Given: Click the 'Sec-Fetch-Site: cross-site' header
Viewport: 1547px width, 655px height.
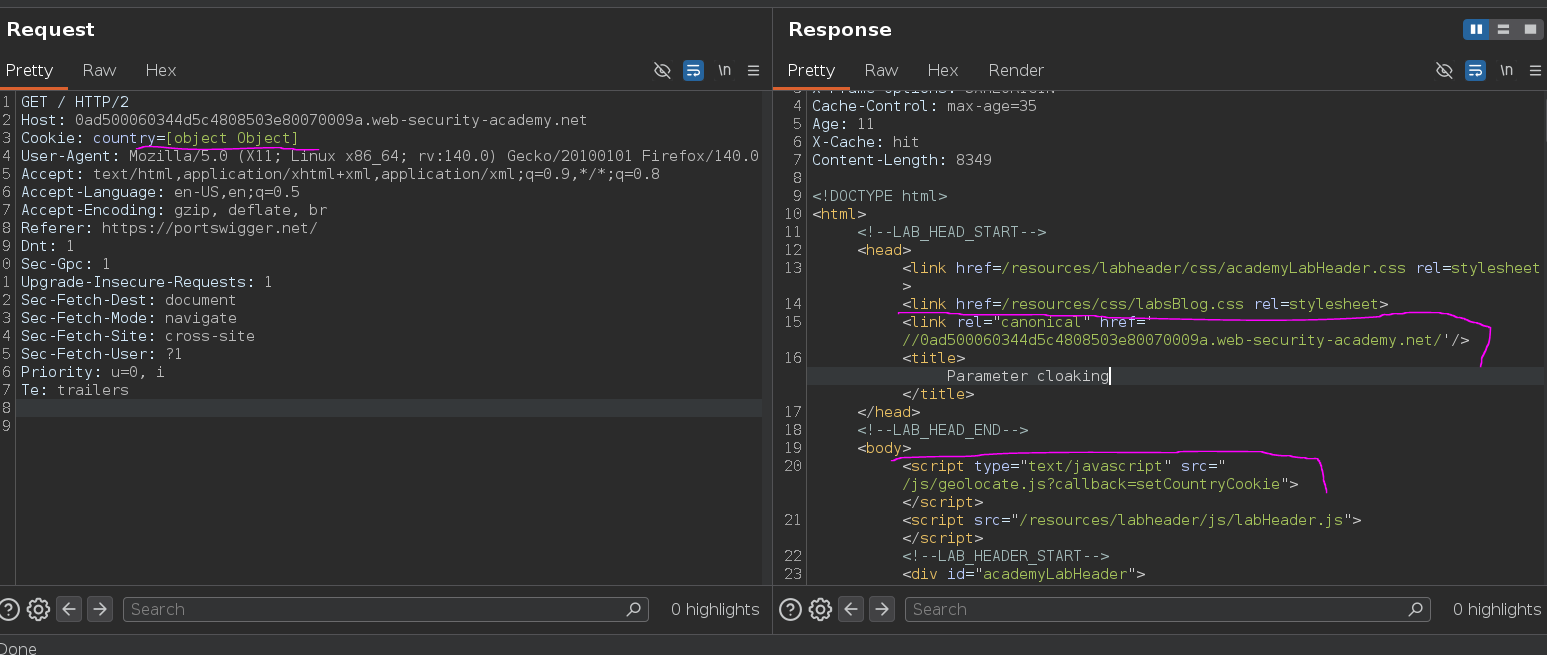Looking at the screenshot, I should coord(138,336).
